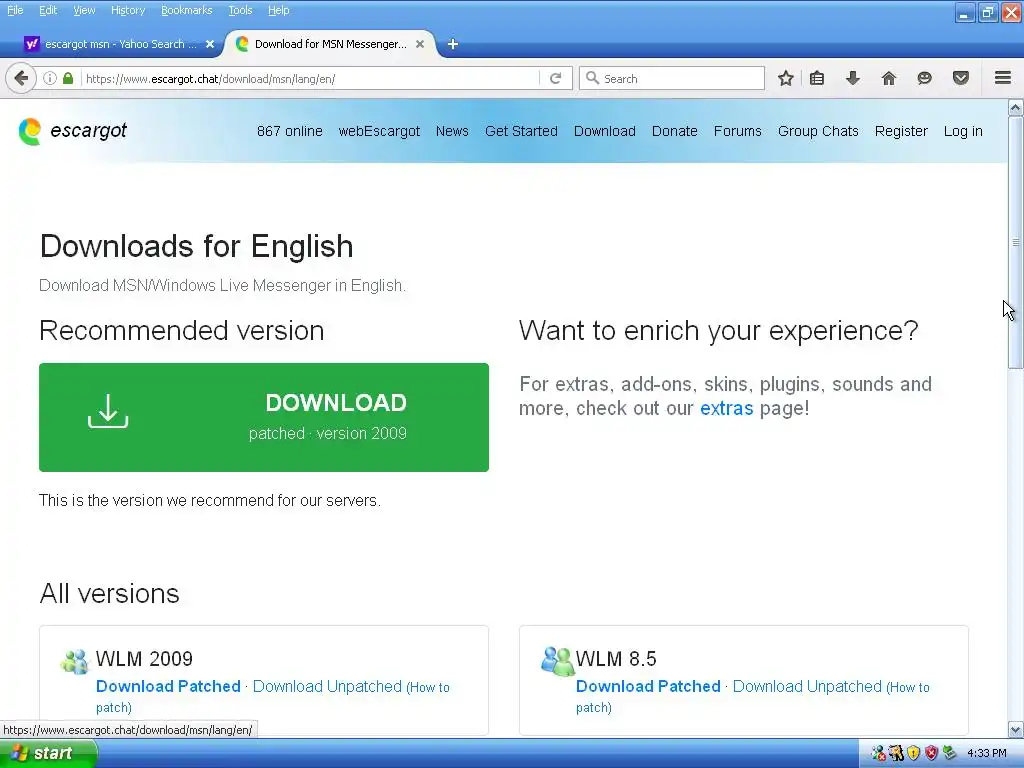Open How to patch link under WLM 2009
This screenshot has width=1024, height=768.
click(430, 688)
